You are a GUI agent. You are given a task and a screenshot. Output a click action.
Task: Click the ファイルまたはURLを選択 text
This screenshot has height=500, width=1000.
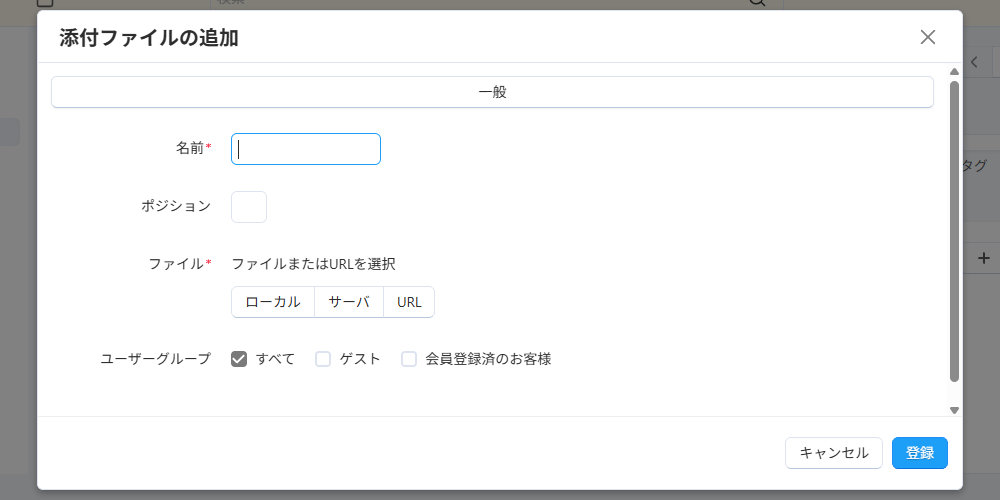point(313,264)
